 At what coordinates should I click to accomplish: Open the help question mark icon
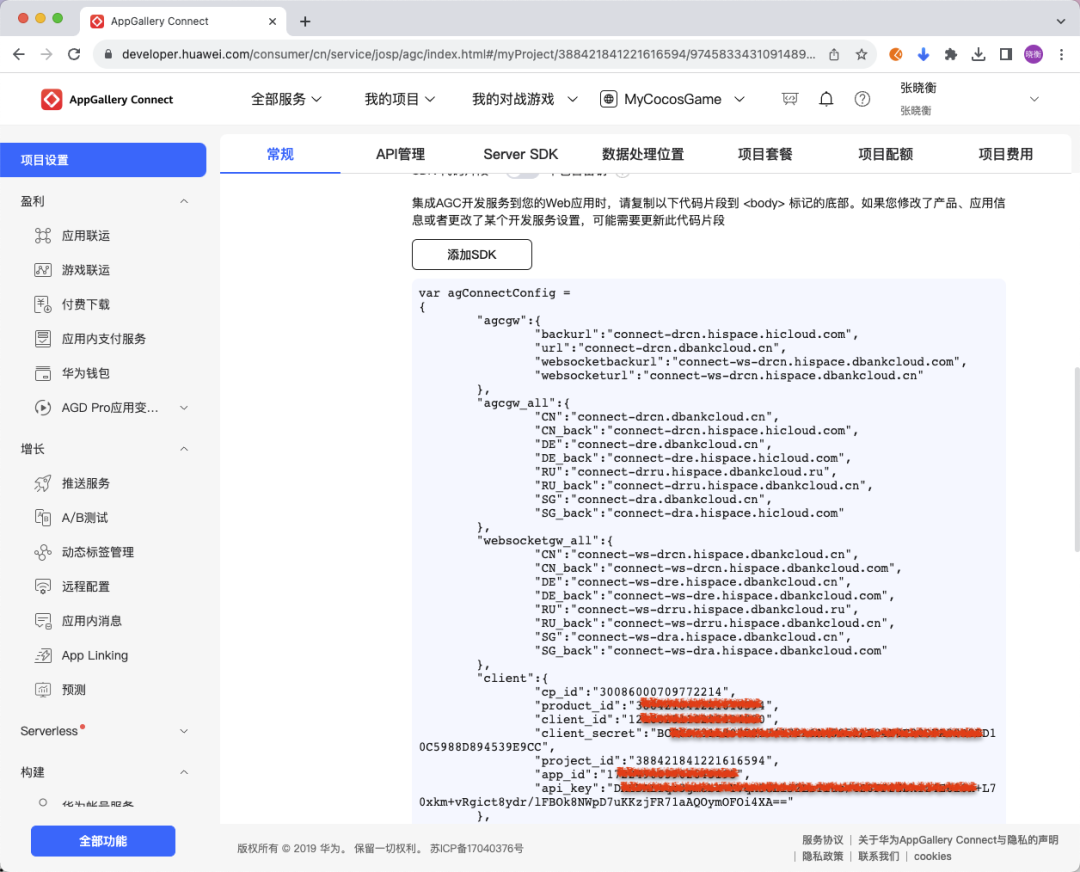[x=862, y=99]
